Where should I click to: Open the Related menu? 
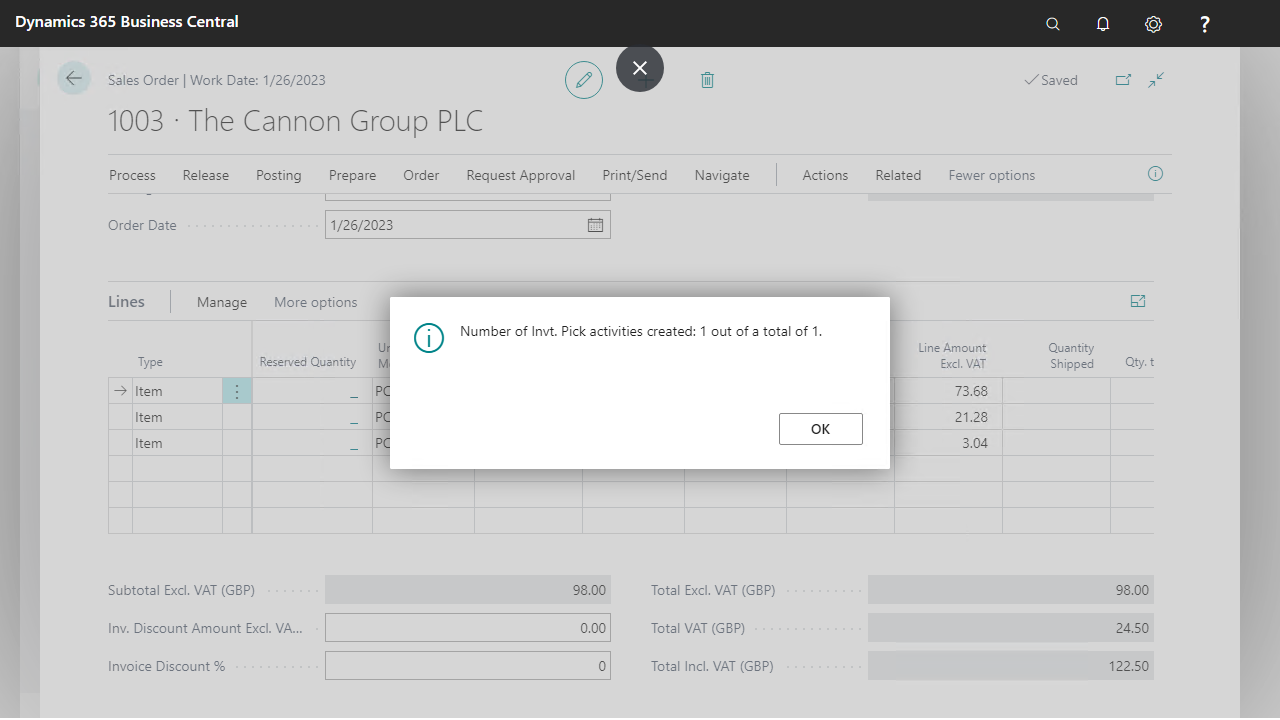pos(898,175)
